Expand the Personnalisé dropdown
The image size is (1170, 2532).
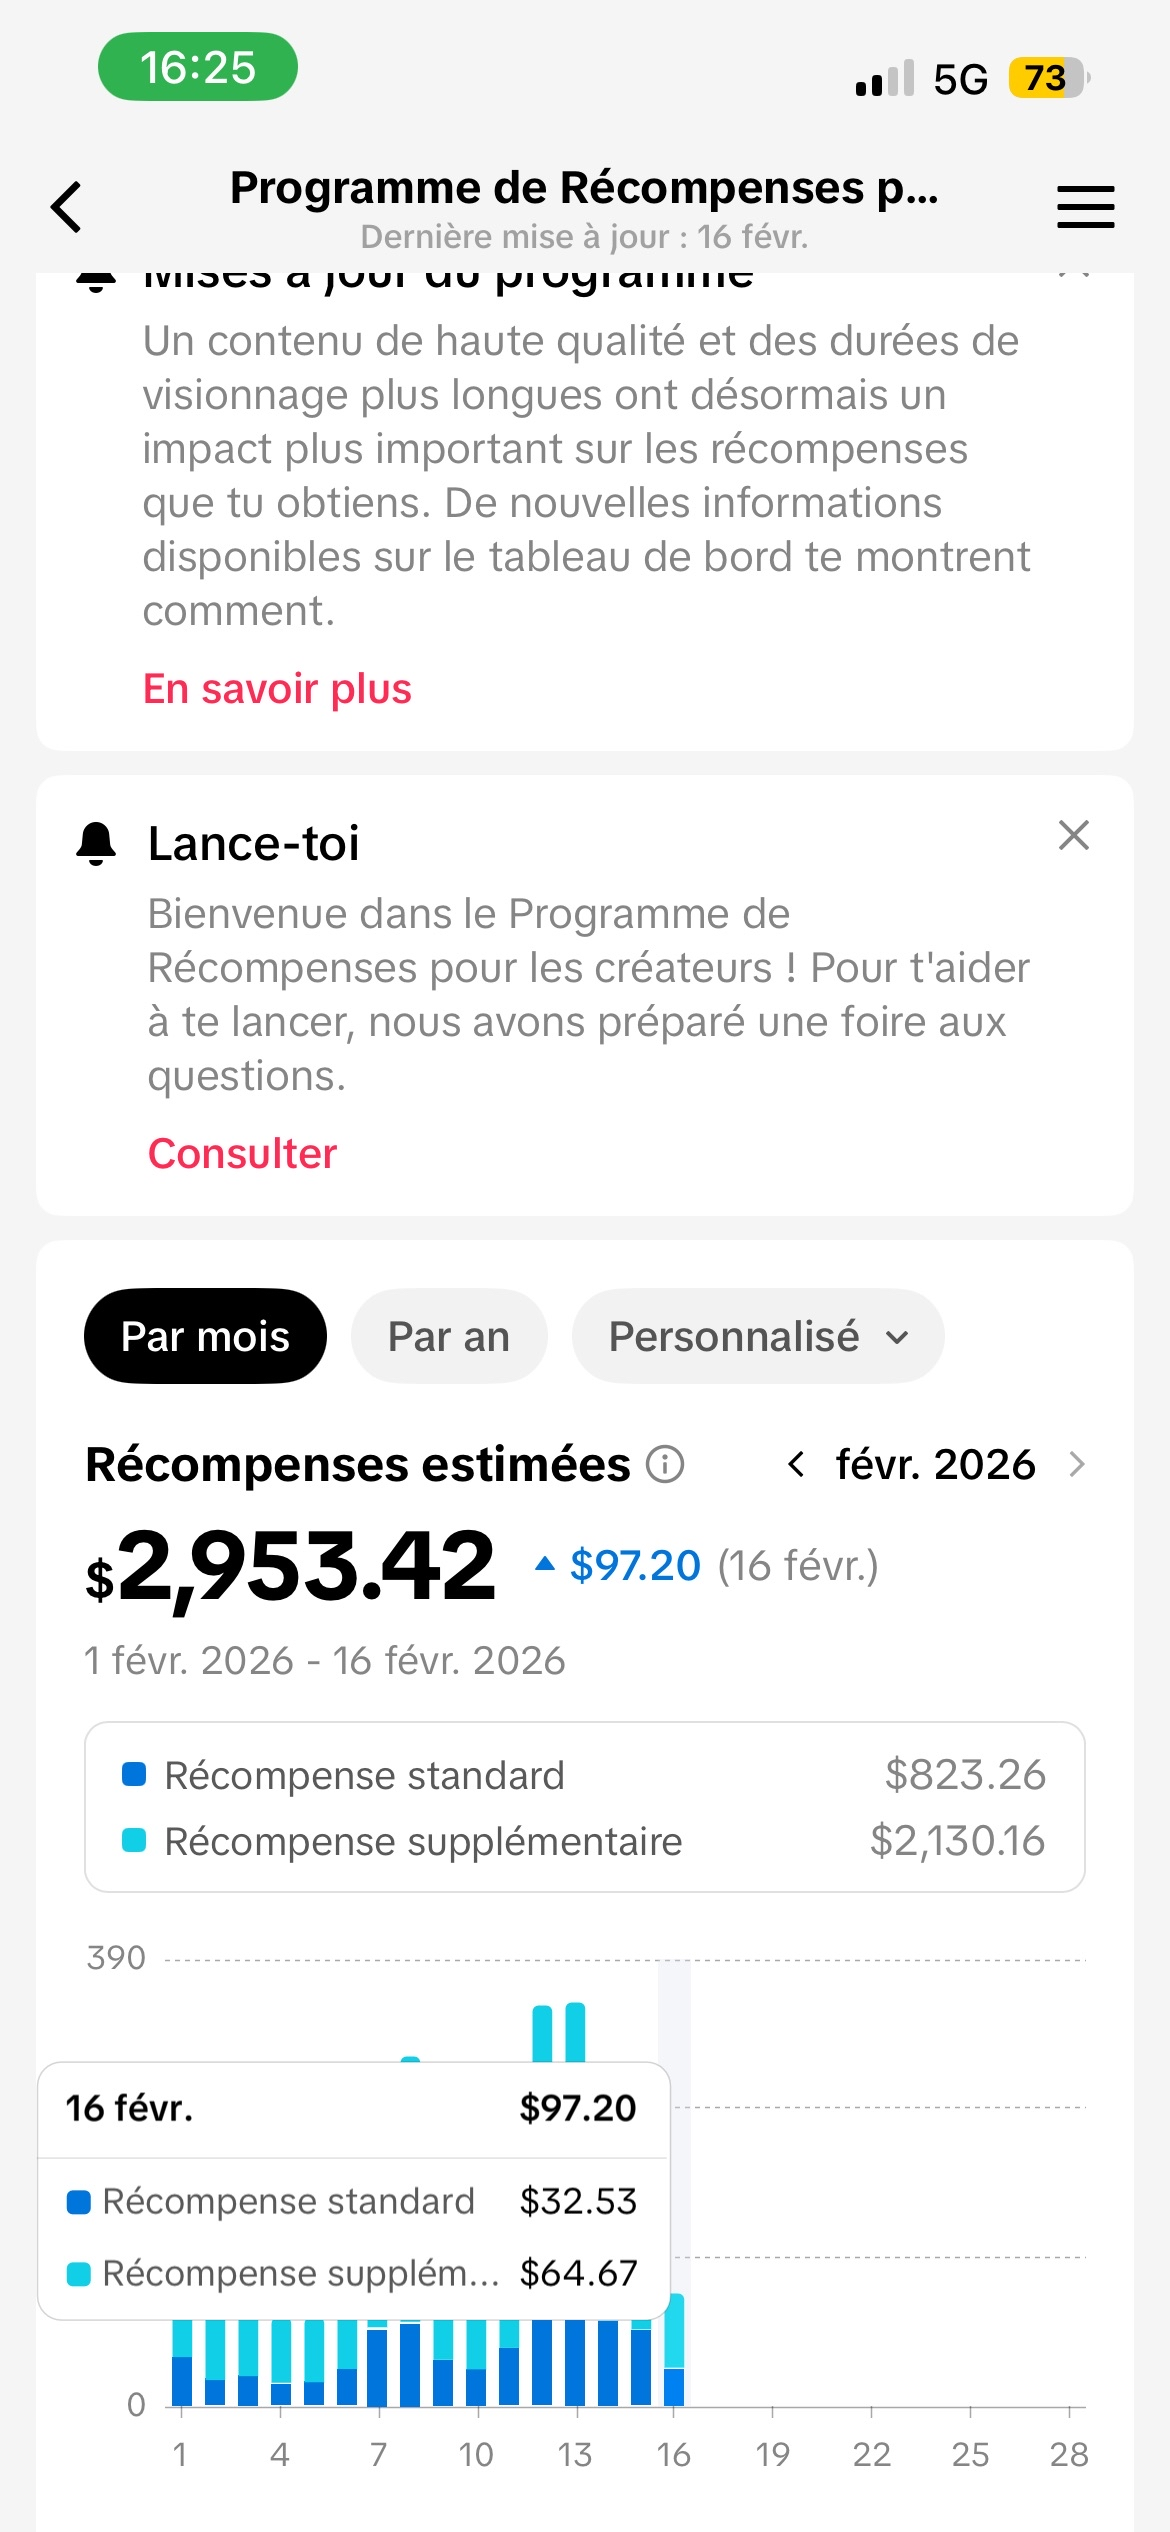pos(757,1336)
